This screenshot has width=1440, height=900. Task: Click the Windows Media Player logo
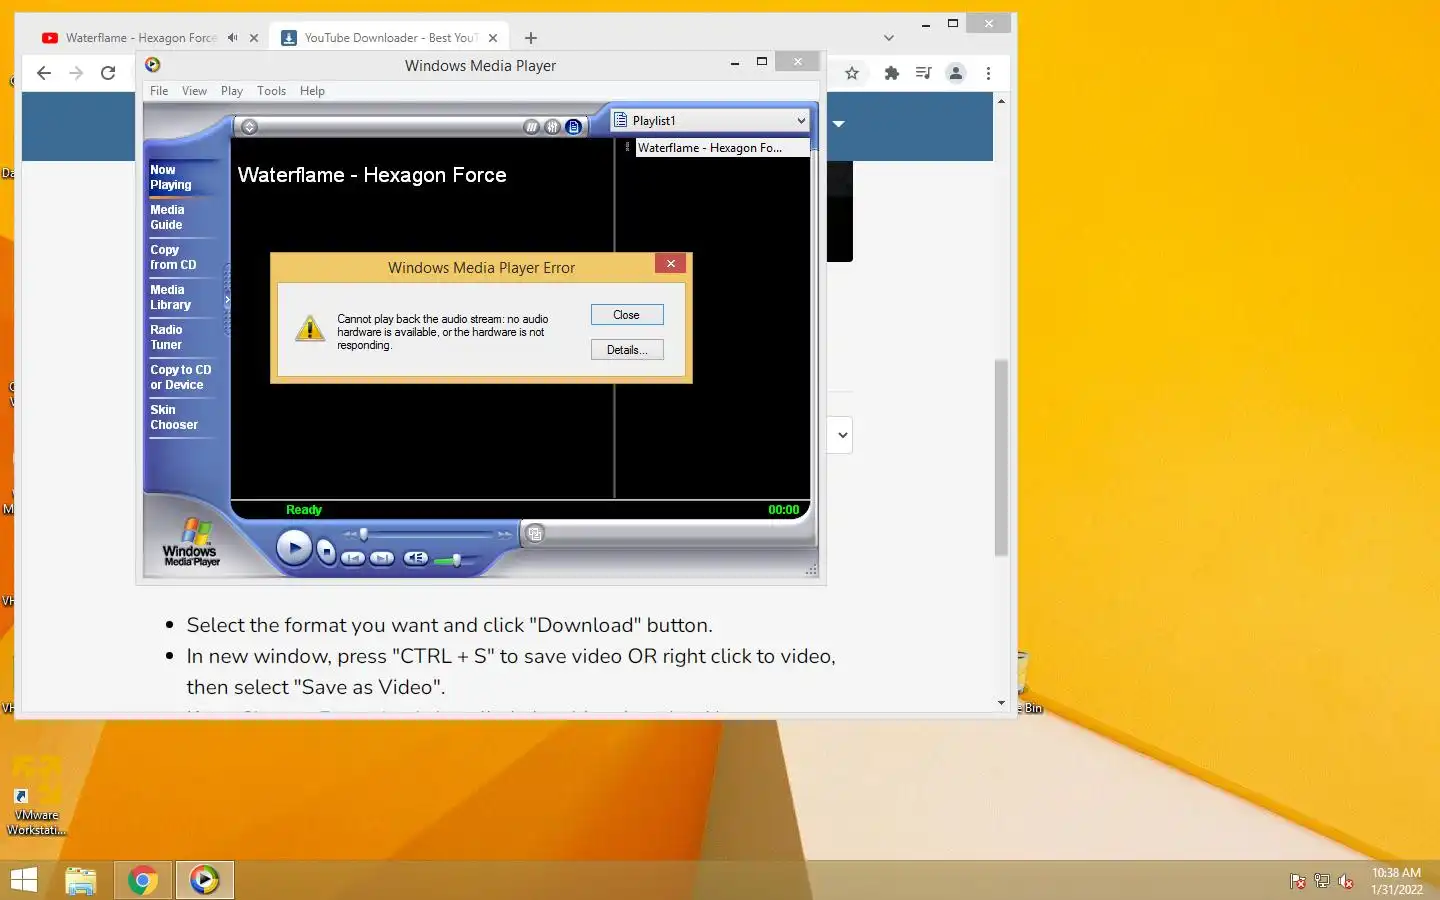pos(191,543)
